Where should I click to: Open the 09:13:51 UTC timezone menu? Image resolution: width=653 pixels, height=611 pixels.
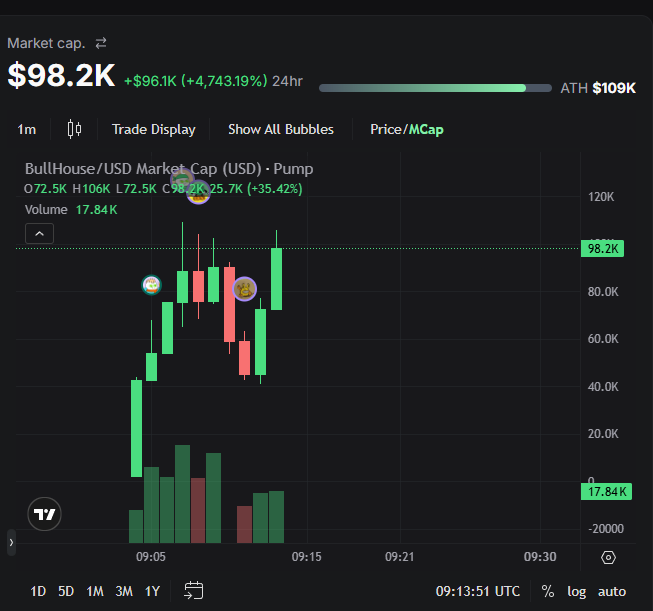pyautogui.click(x=478, y=591)
